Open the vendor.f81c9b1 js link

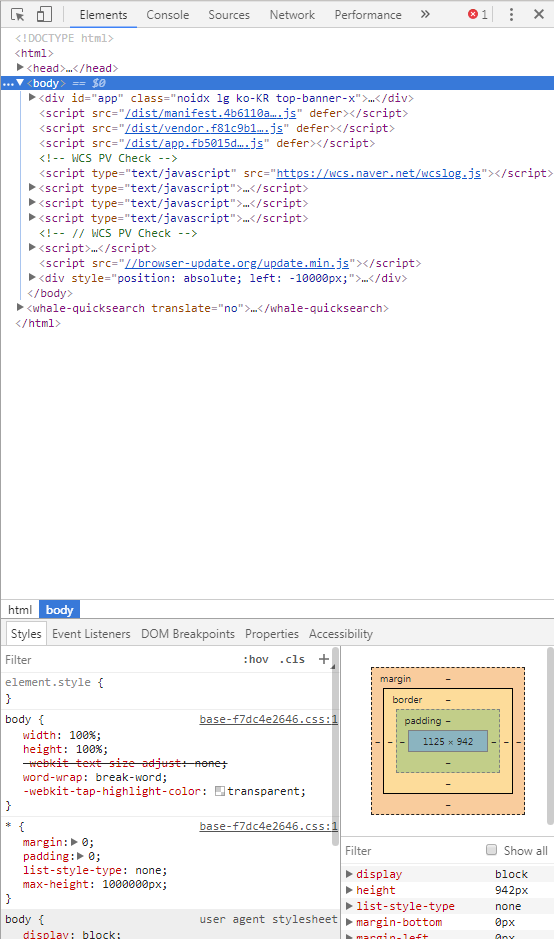pos(204,128)
